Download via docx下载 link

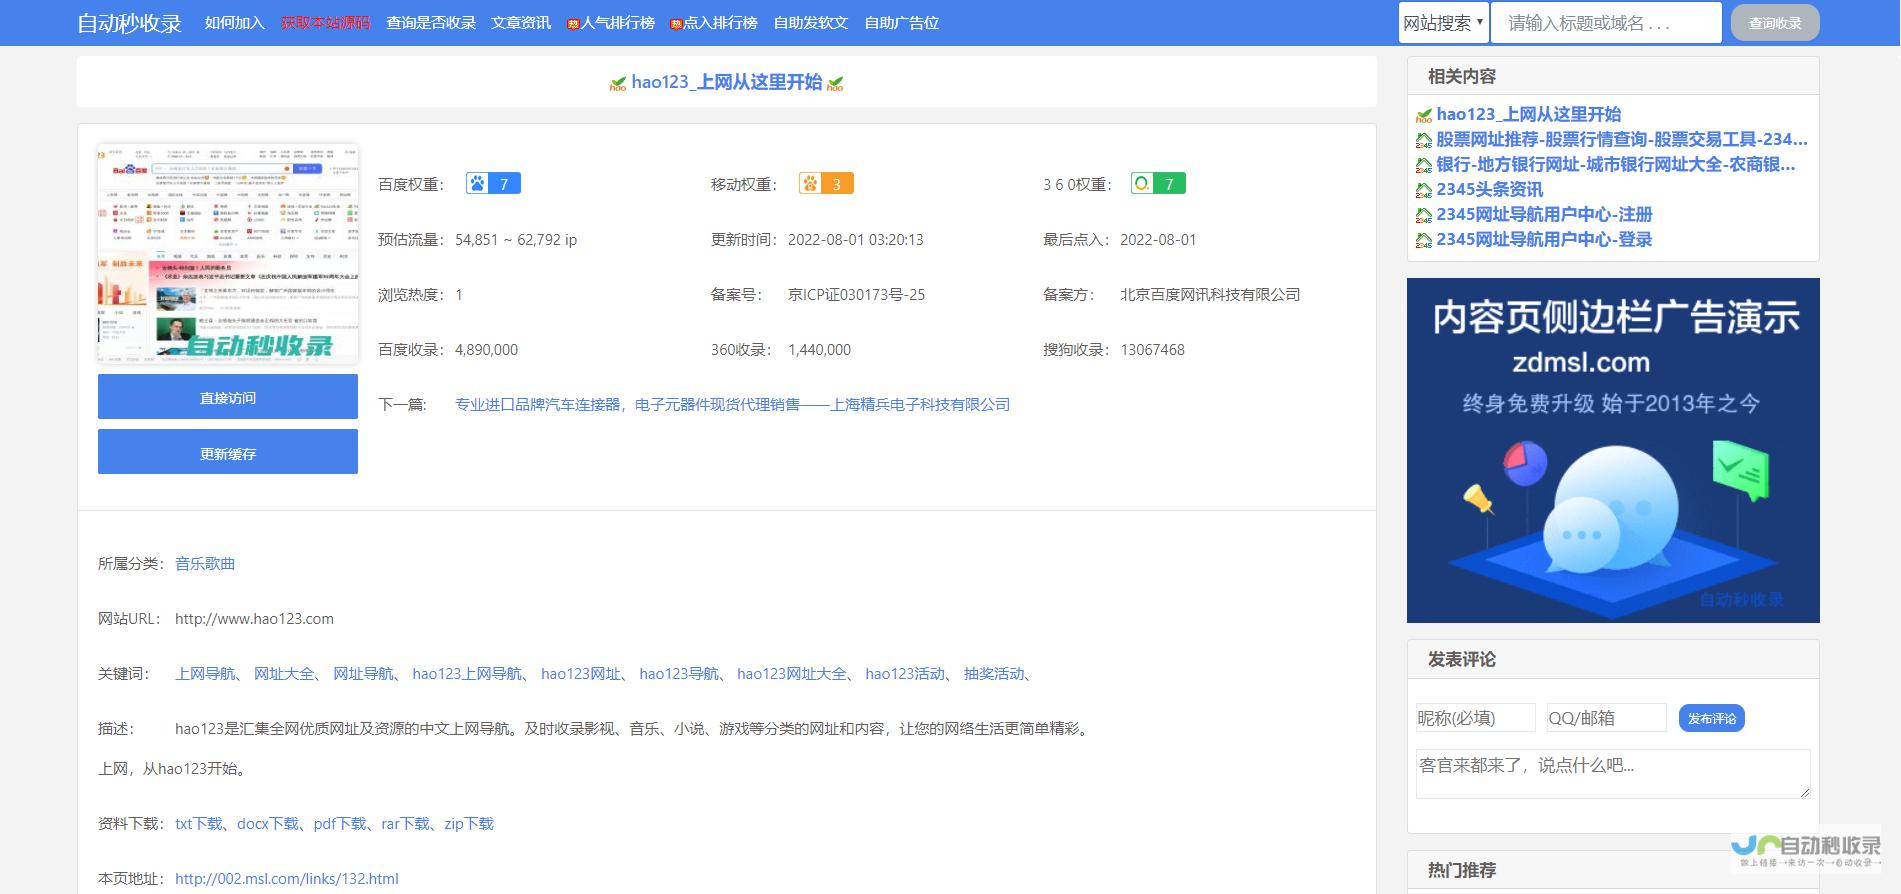click(268, 824)
